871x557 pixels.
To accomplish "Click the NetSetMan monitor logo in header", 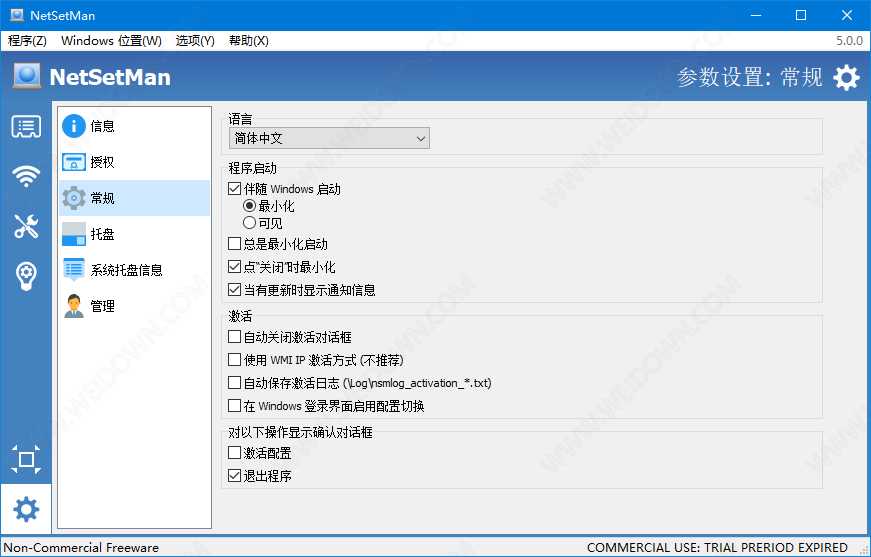I will pyautogui.click(x=26, y=76).
